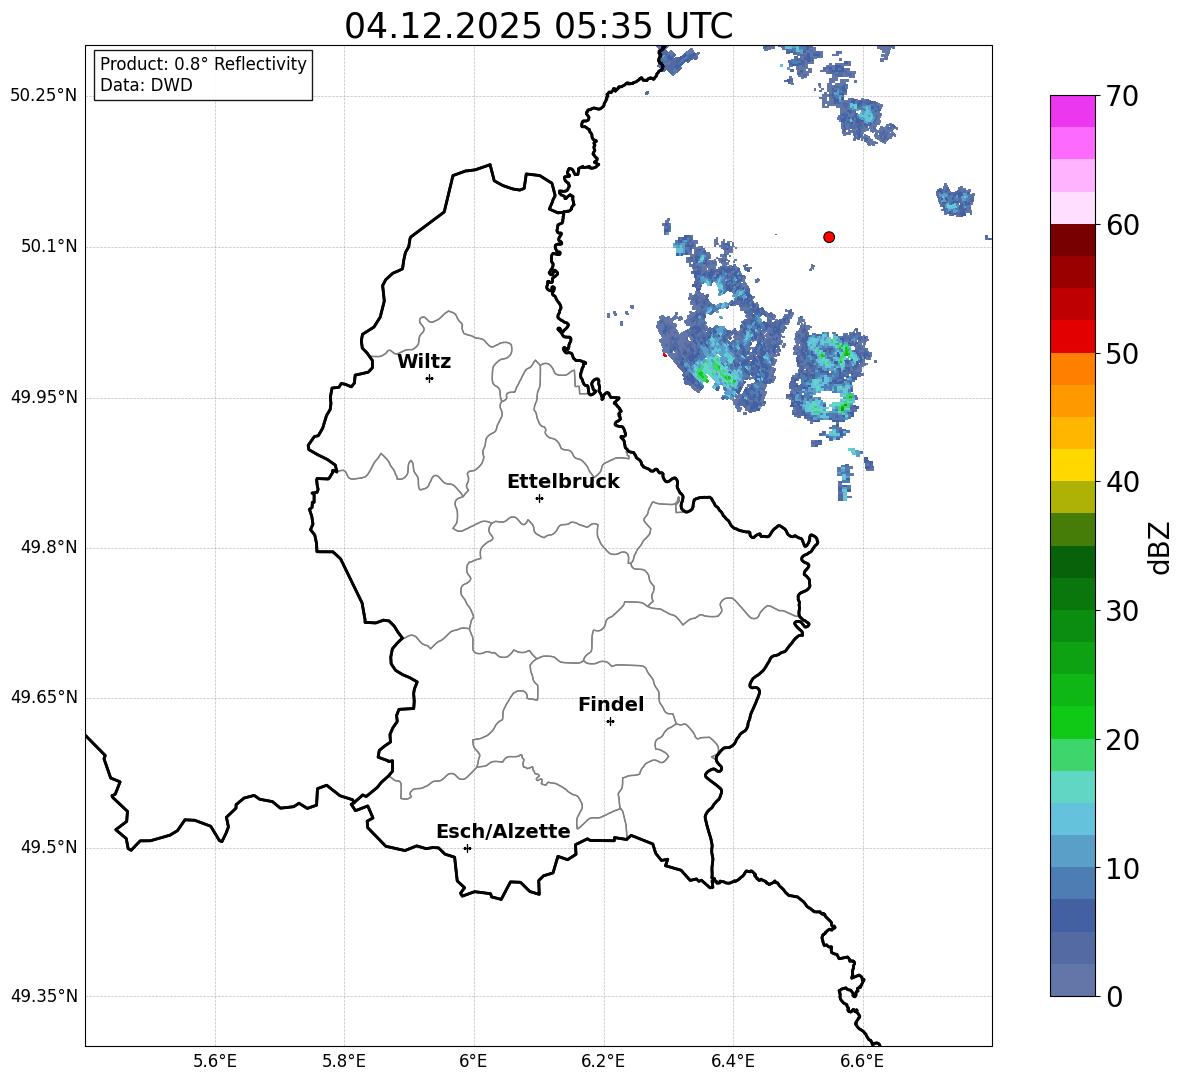Click the 0 colorbar tick label
Image resolution: width=1184 pixels, height=1081 pixels.
point(1115,996)
